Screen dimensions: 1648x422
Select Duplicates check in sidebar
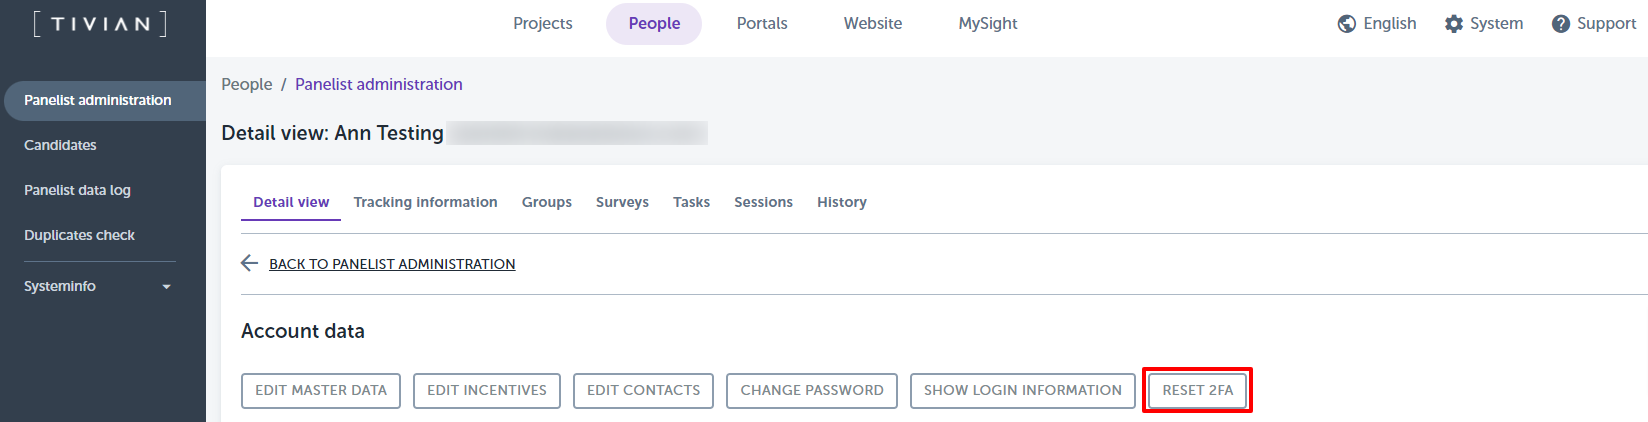80,235
